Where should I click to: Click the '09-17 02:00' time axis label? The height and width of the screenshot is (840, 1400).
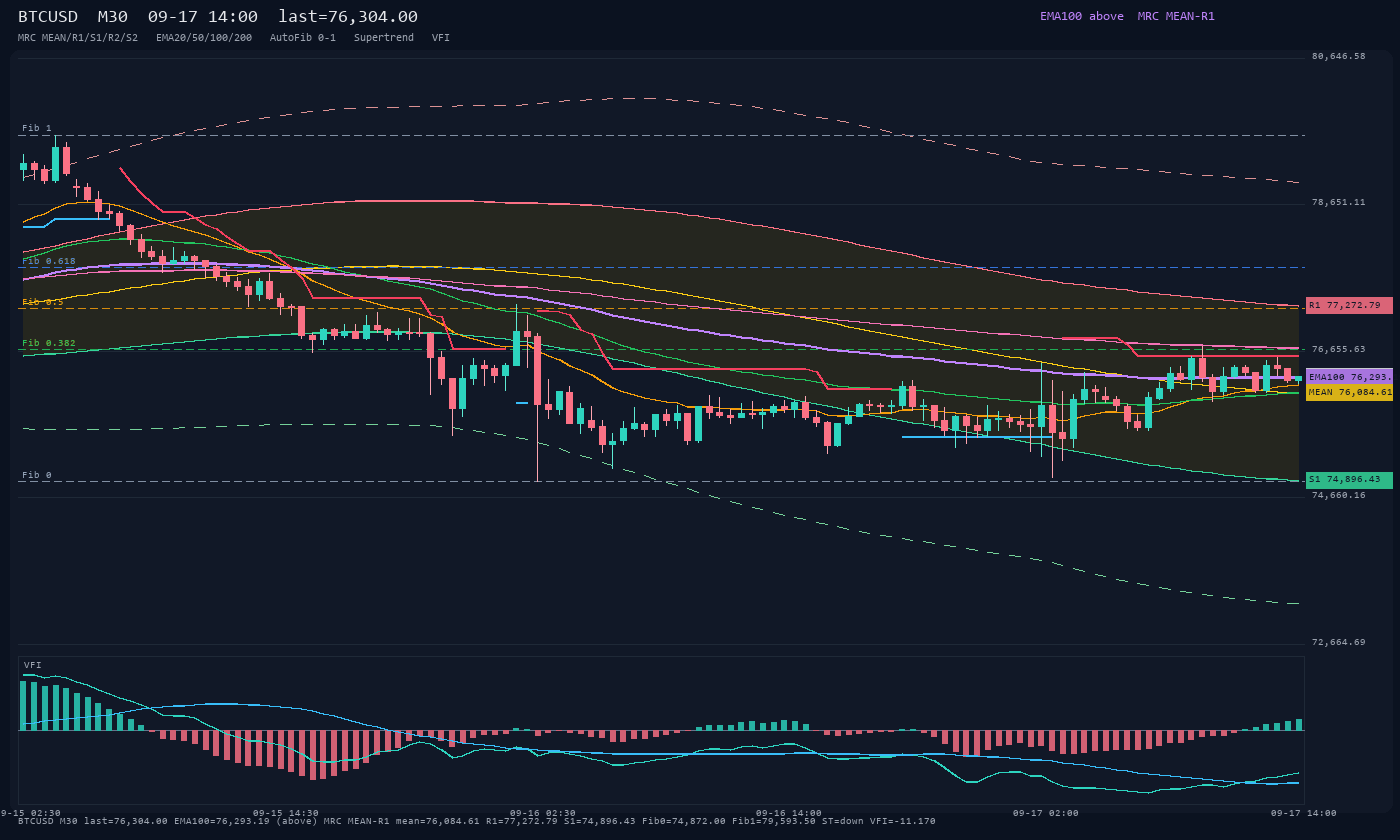click(x=1046, y=813)
